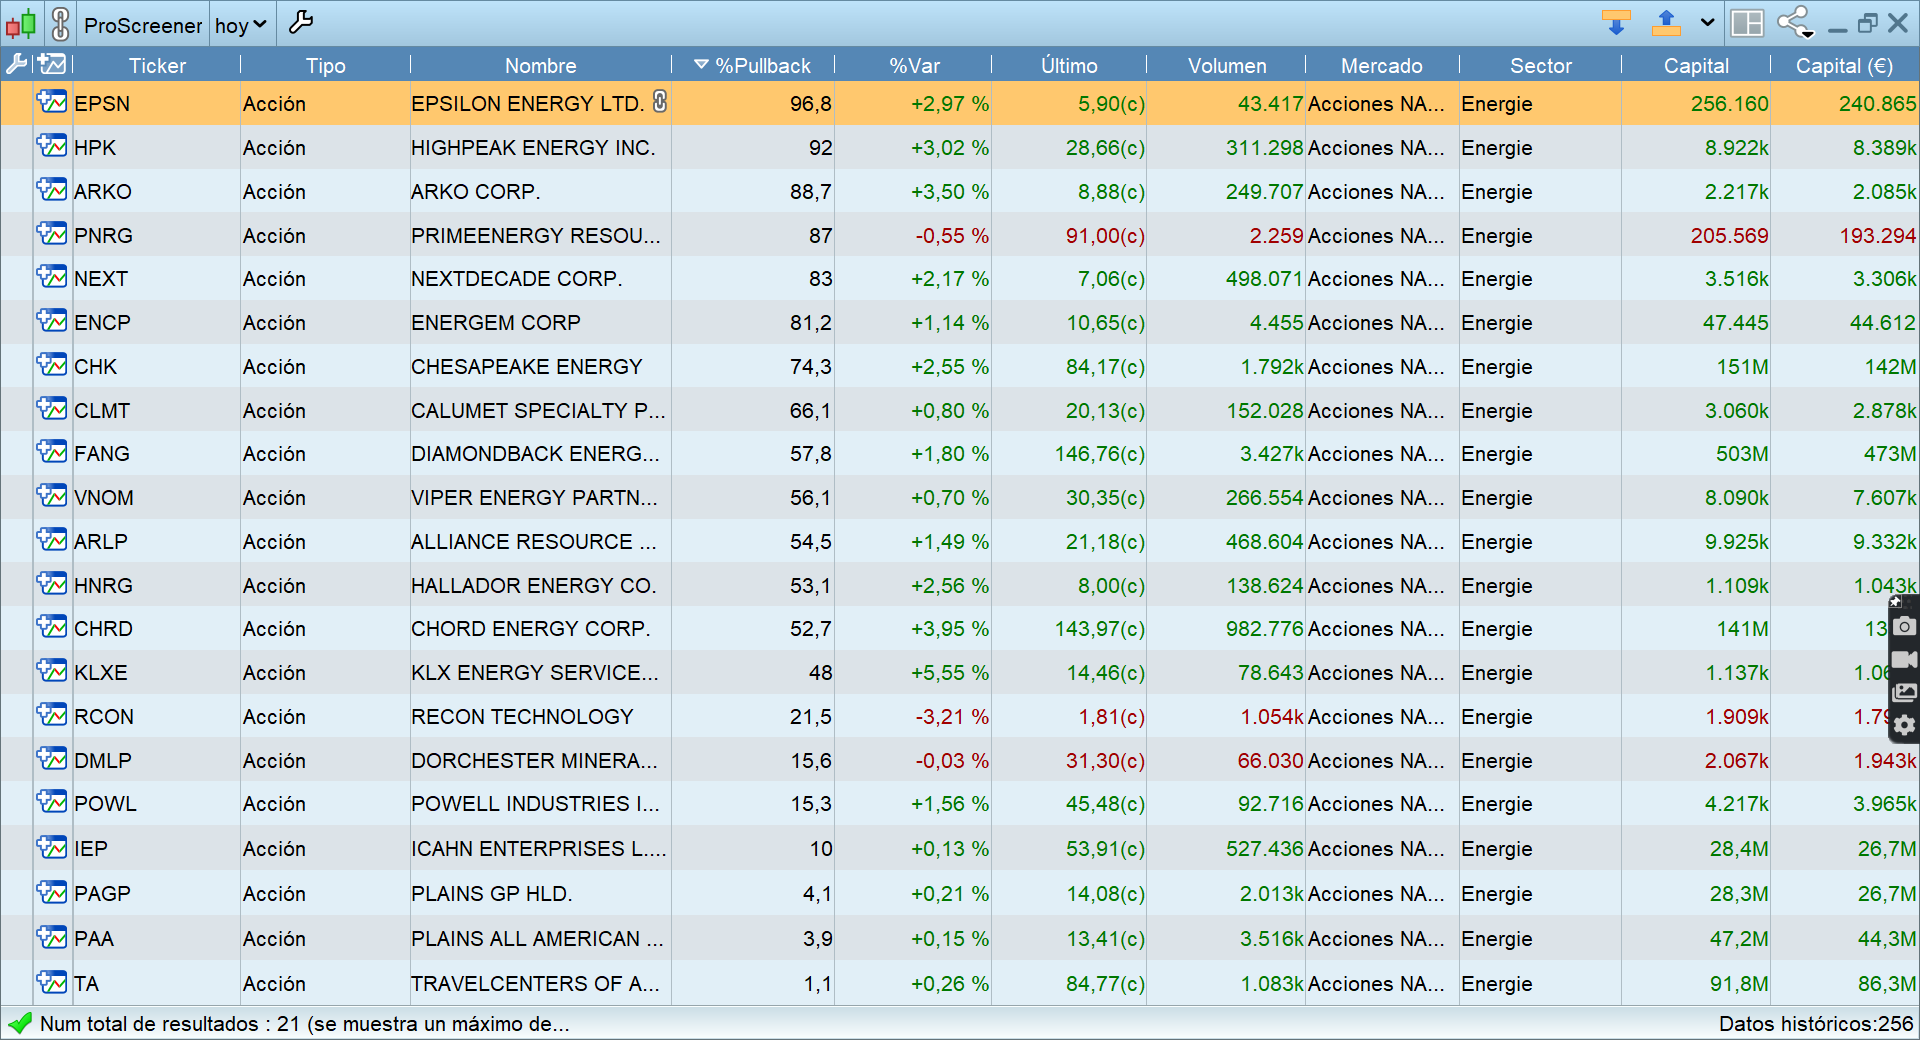Sort by the %Var column header
Screen dimensions: 1920x1040
(x=914, y=66)
